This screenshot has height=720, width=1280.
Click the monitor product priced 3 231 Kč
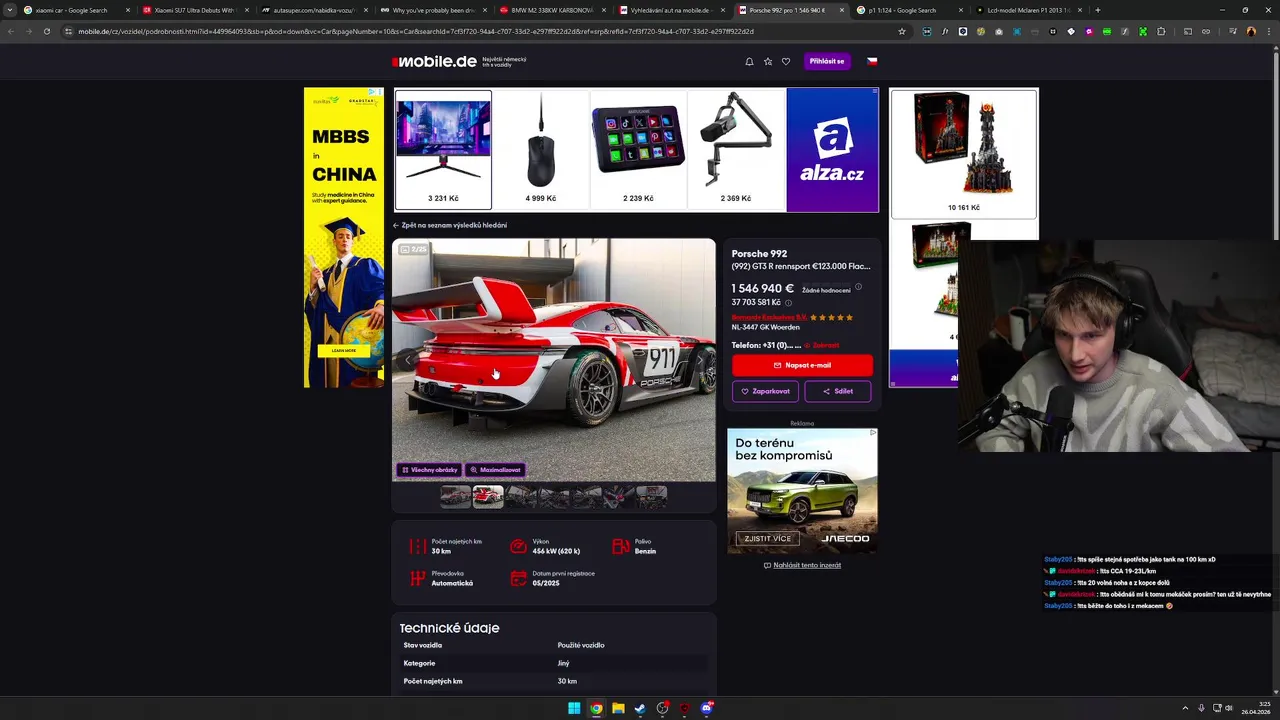pos(443,150)
